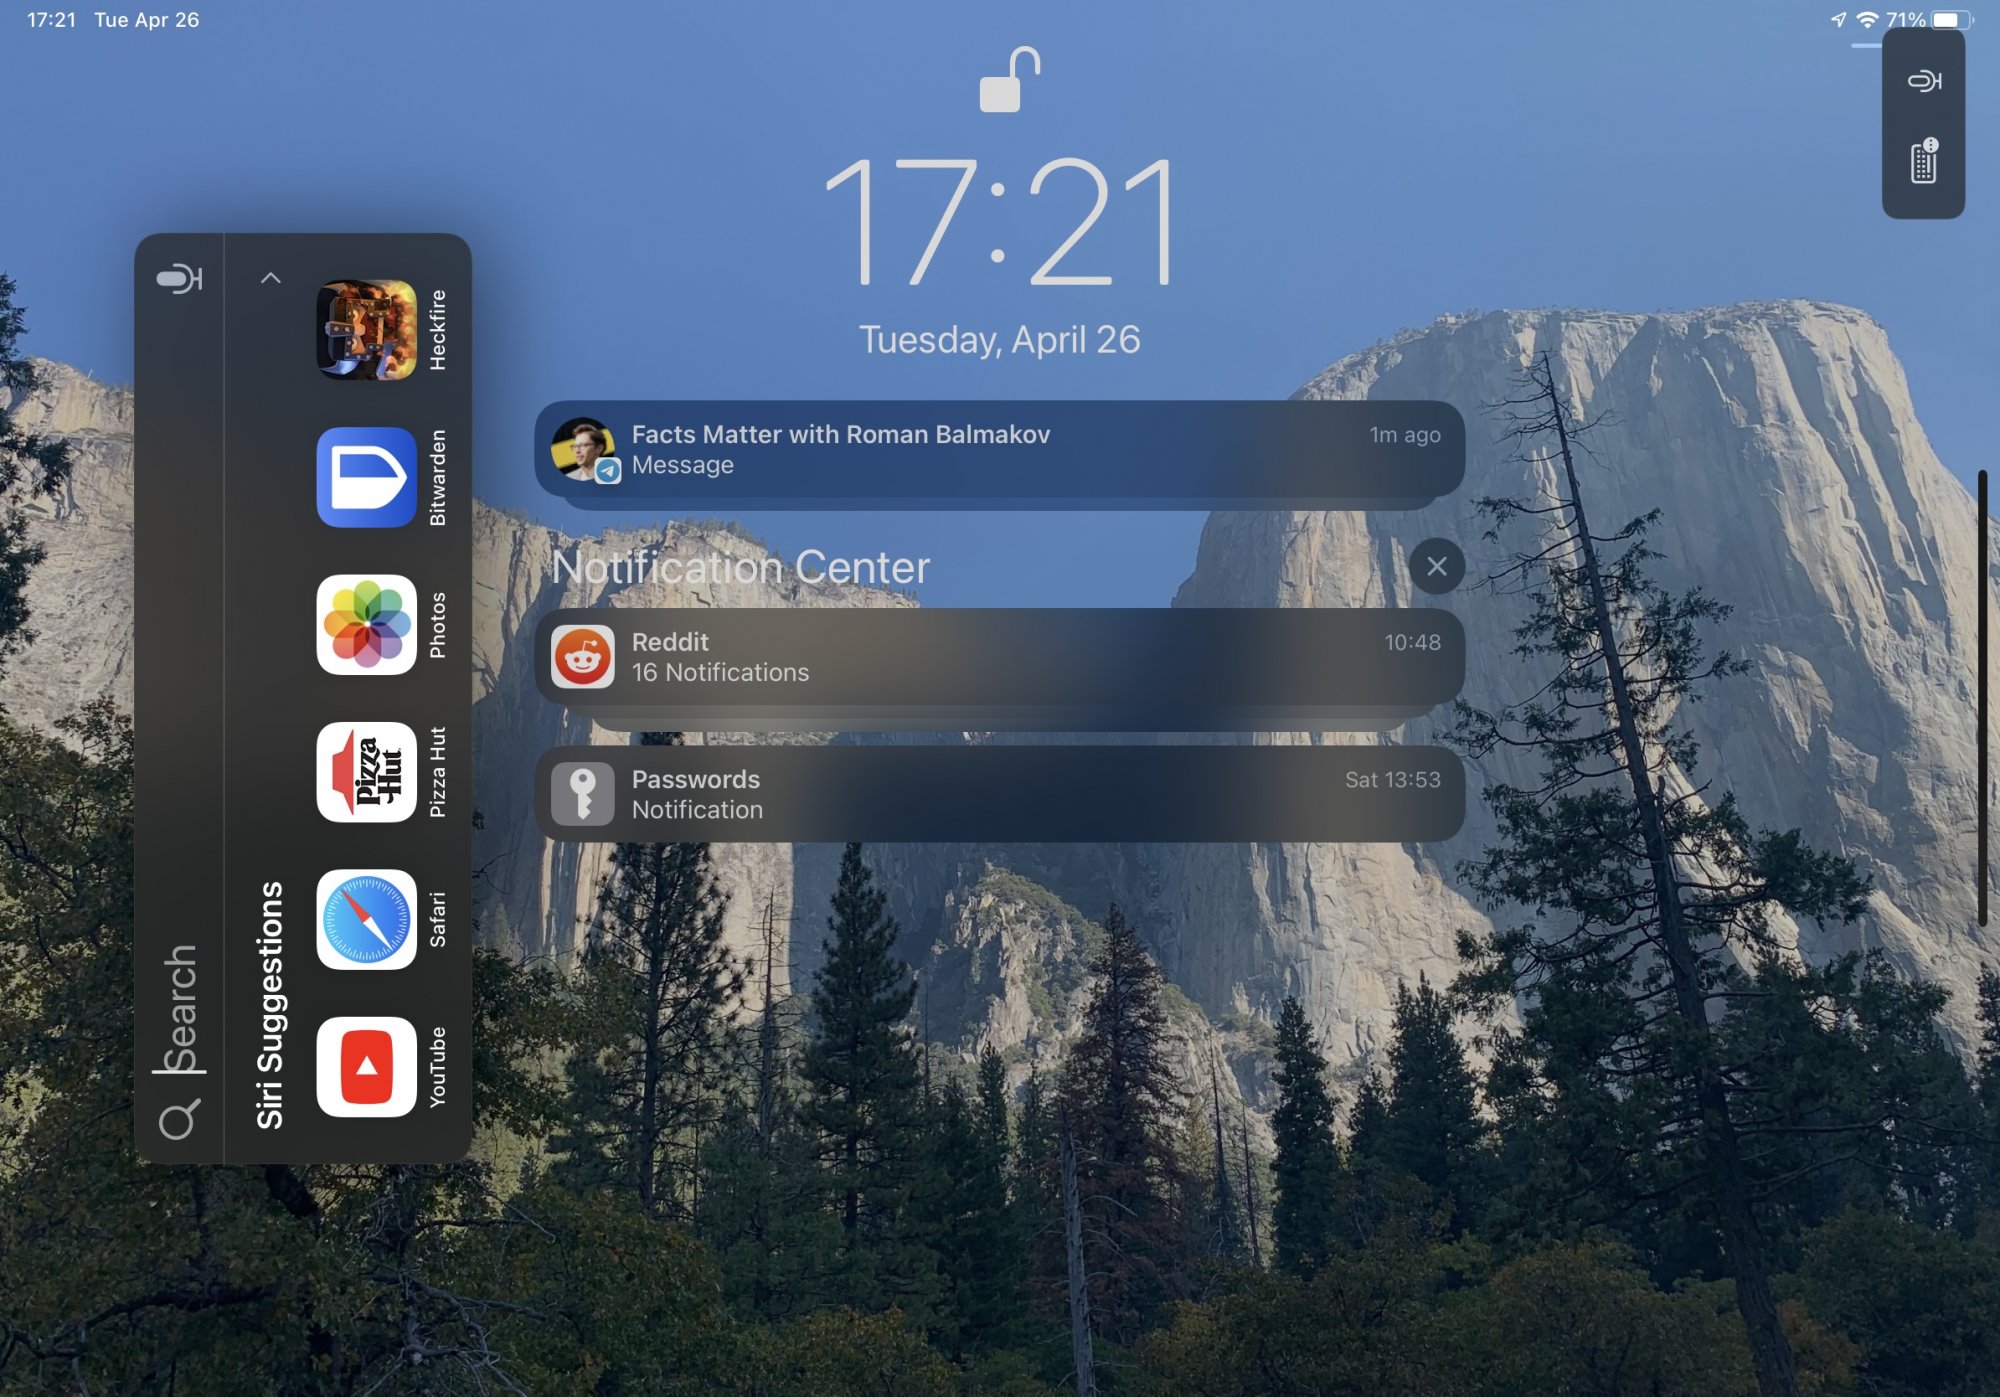
Task: Tap the magnifying glass search icon
Action: pos(179,1120)
